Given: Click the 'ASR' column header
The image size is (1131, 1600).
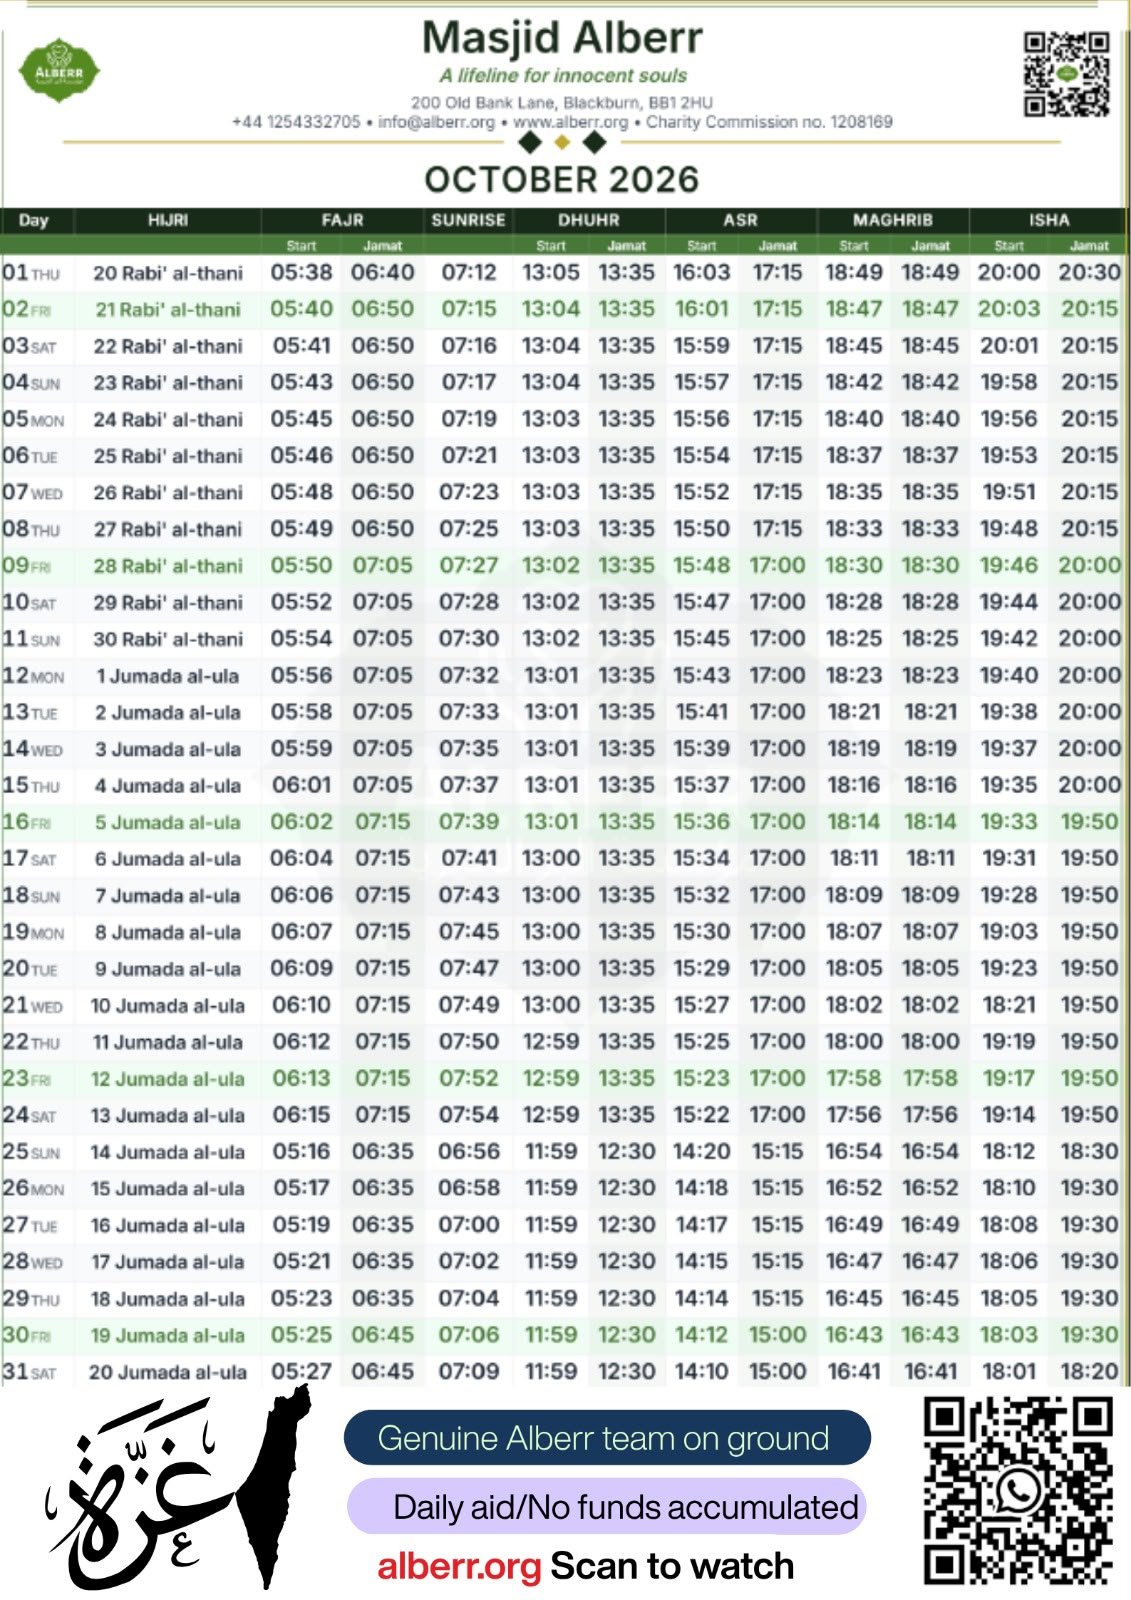Looking at the screenshot, I should 741,220.
